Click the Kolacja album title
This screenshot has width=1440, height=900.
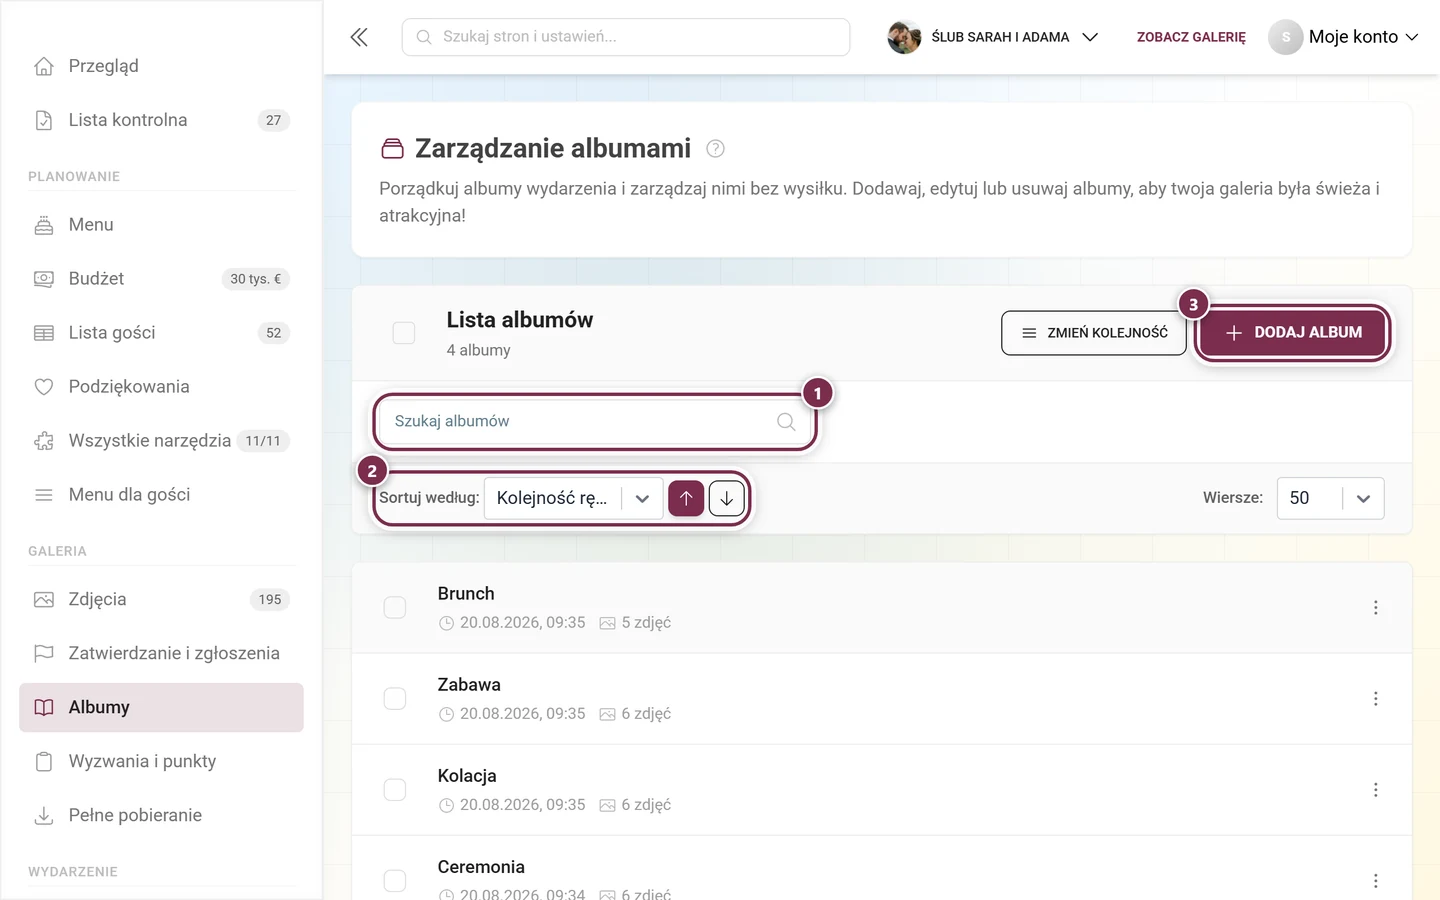click(x=467, y=776)
